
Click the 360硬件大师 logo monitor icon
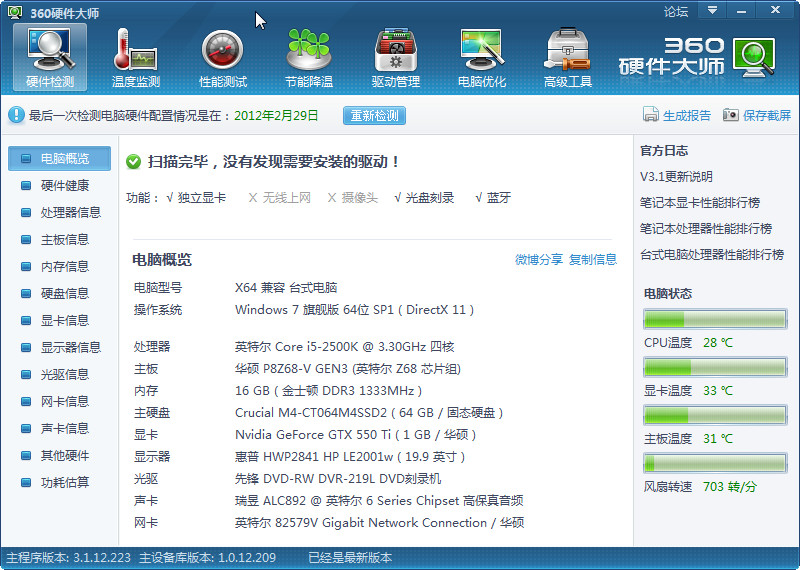pos(755,57)
